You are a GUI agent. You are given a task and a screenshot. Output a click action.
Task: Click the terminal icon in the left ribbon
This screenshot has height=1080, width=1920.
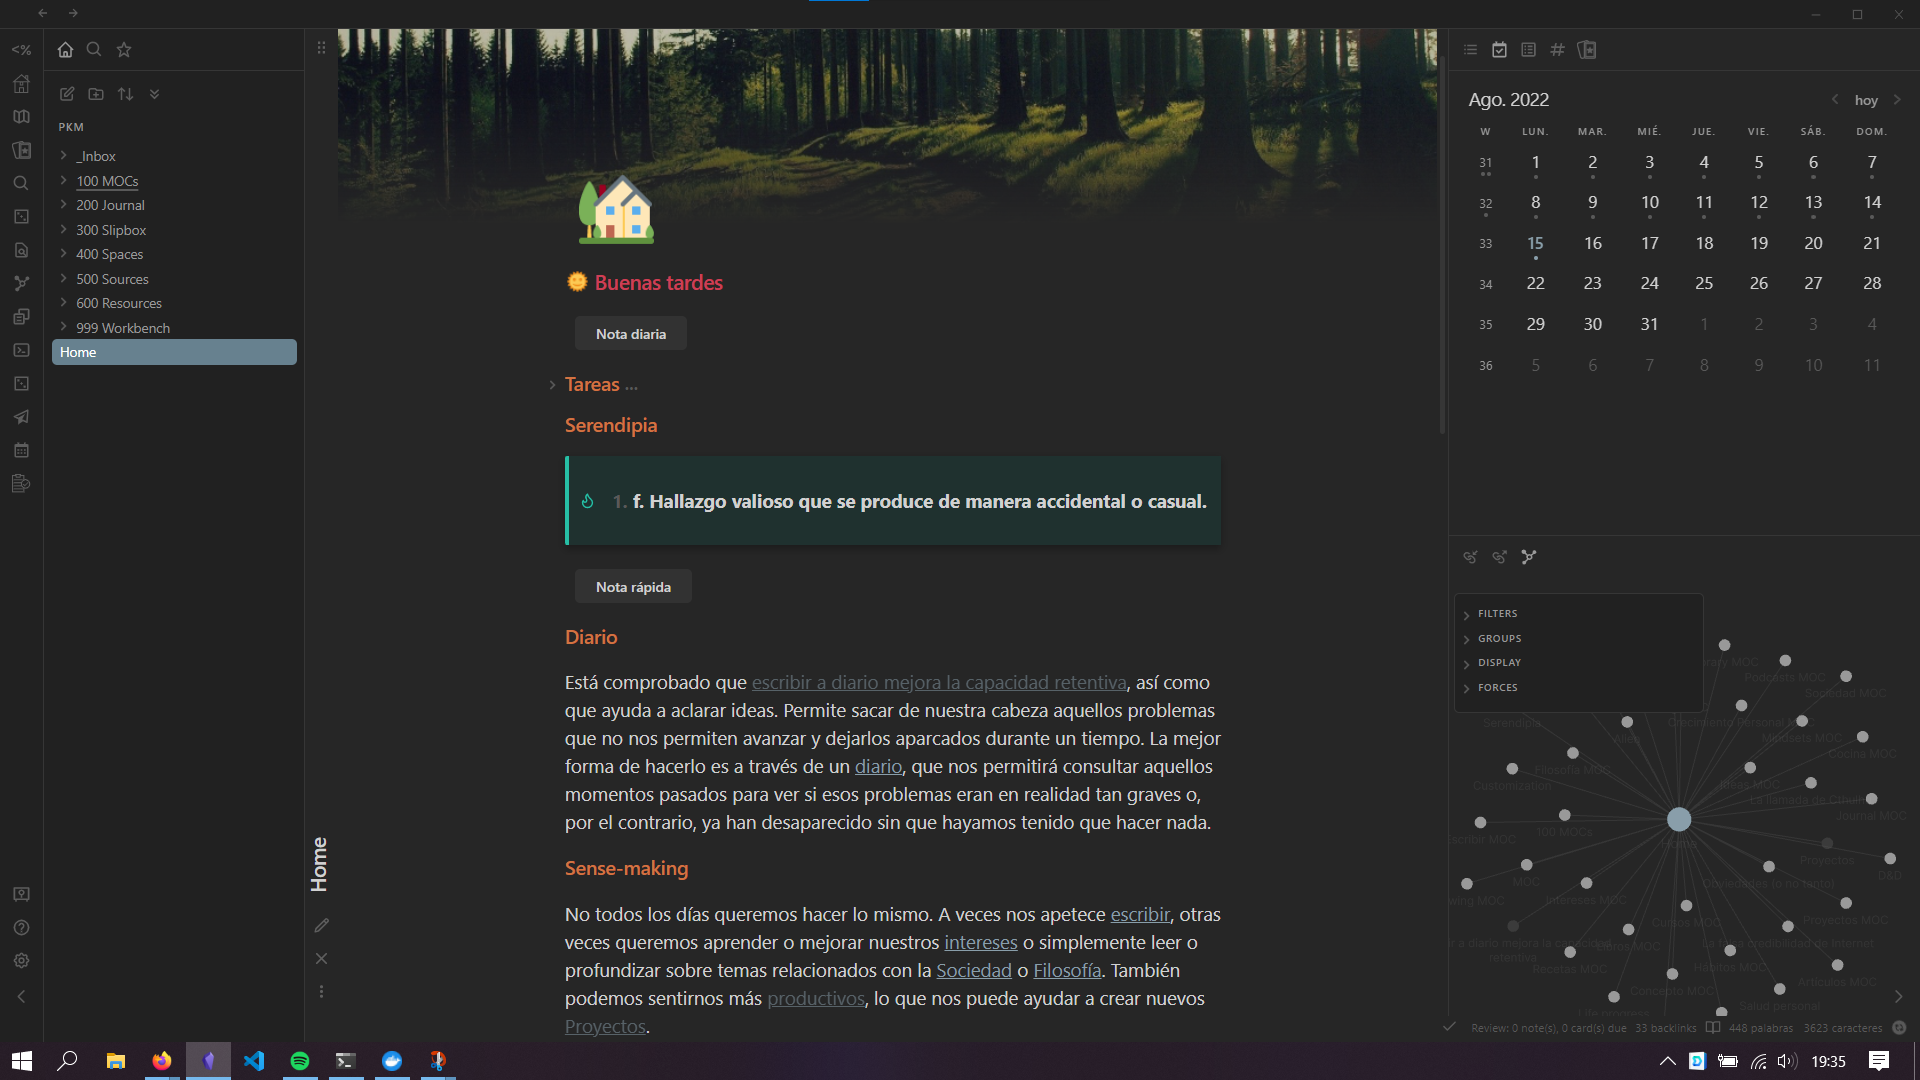click(x=21, y=350)
